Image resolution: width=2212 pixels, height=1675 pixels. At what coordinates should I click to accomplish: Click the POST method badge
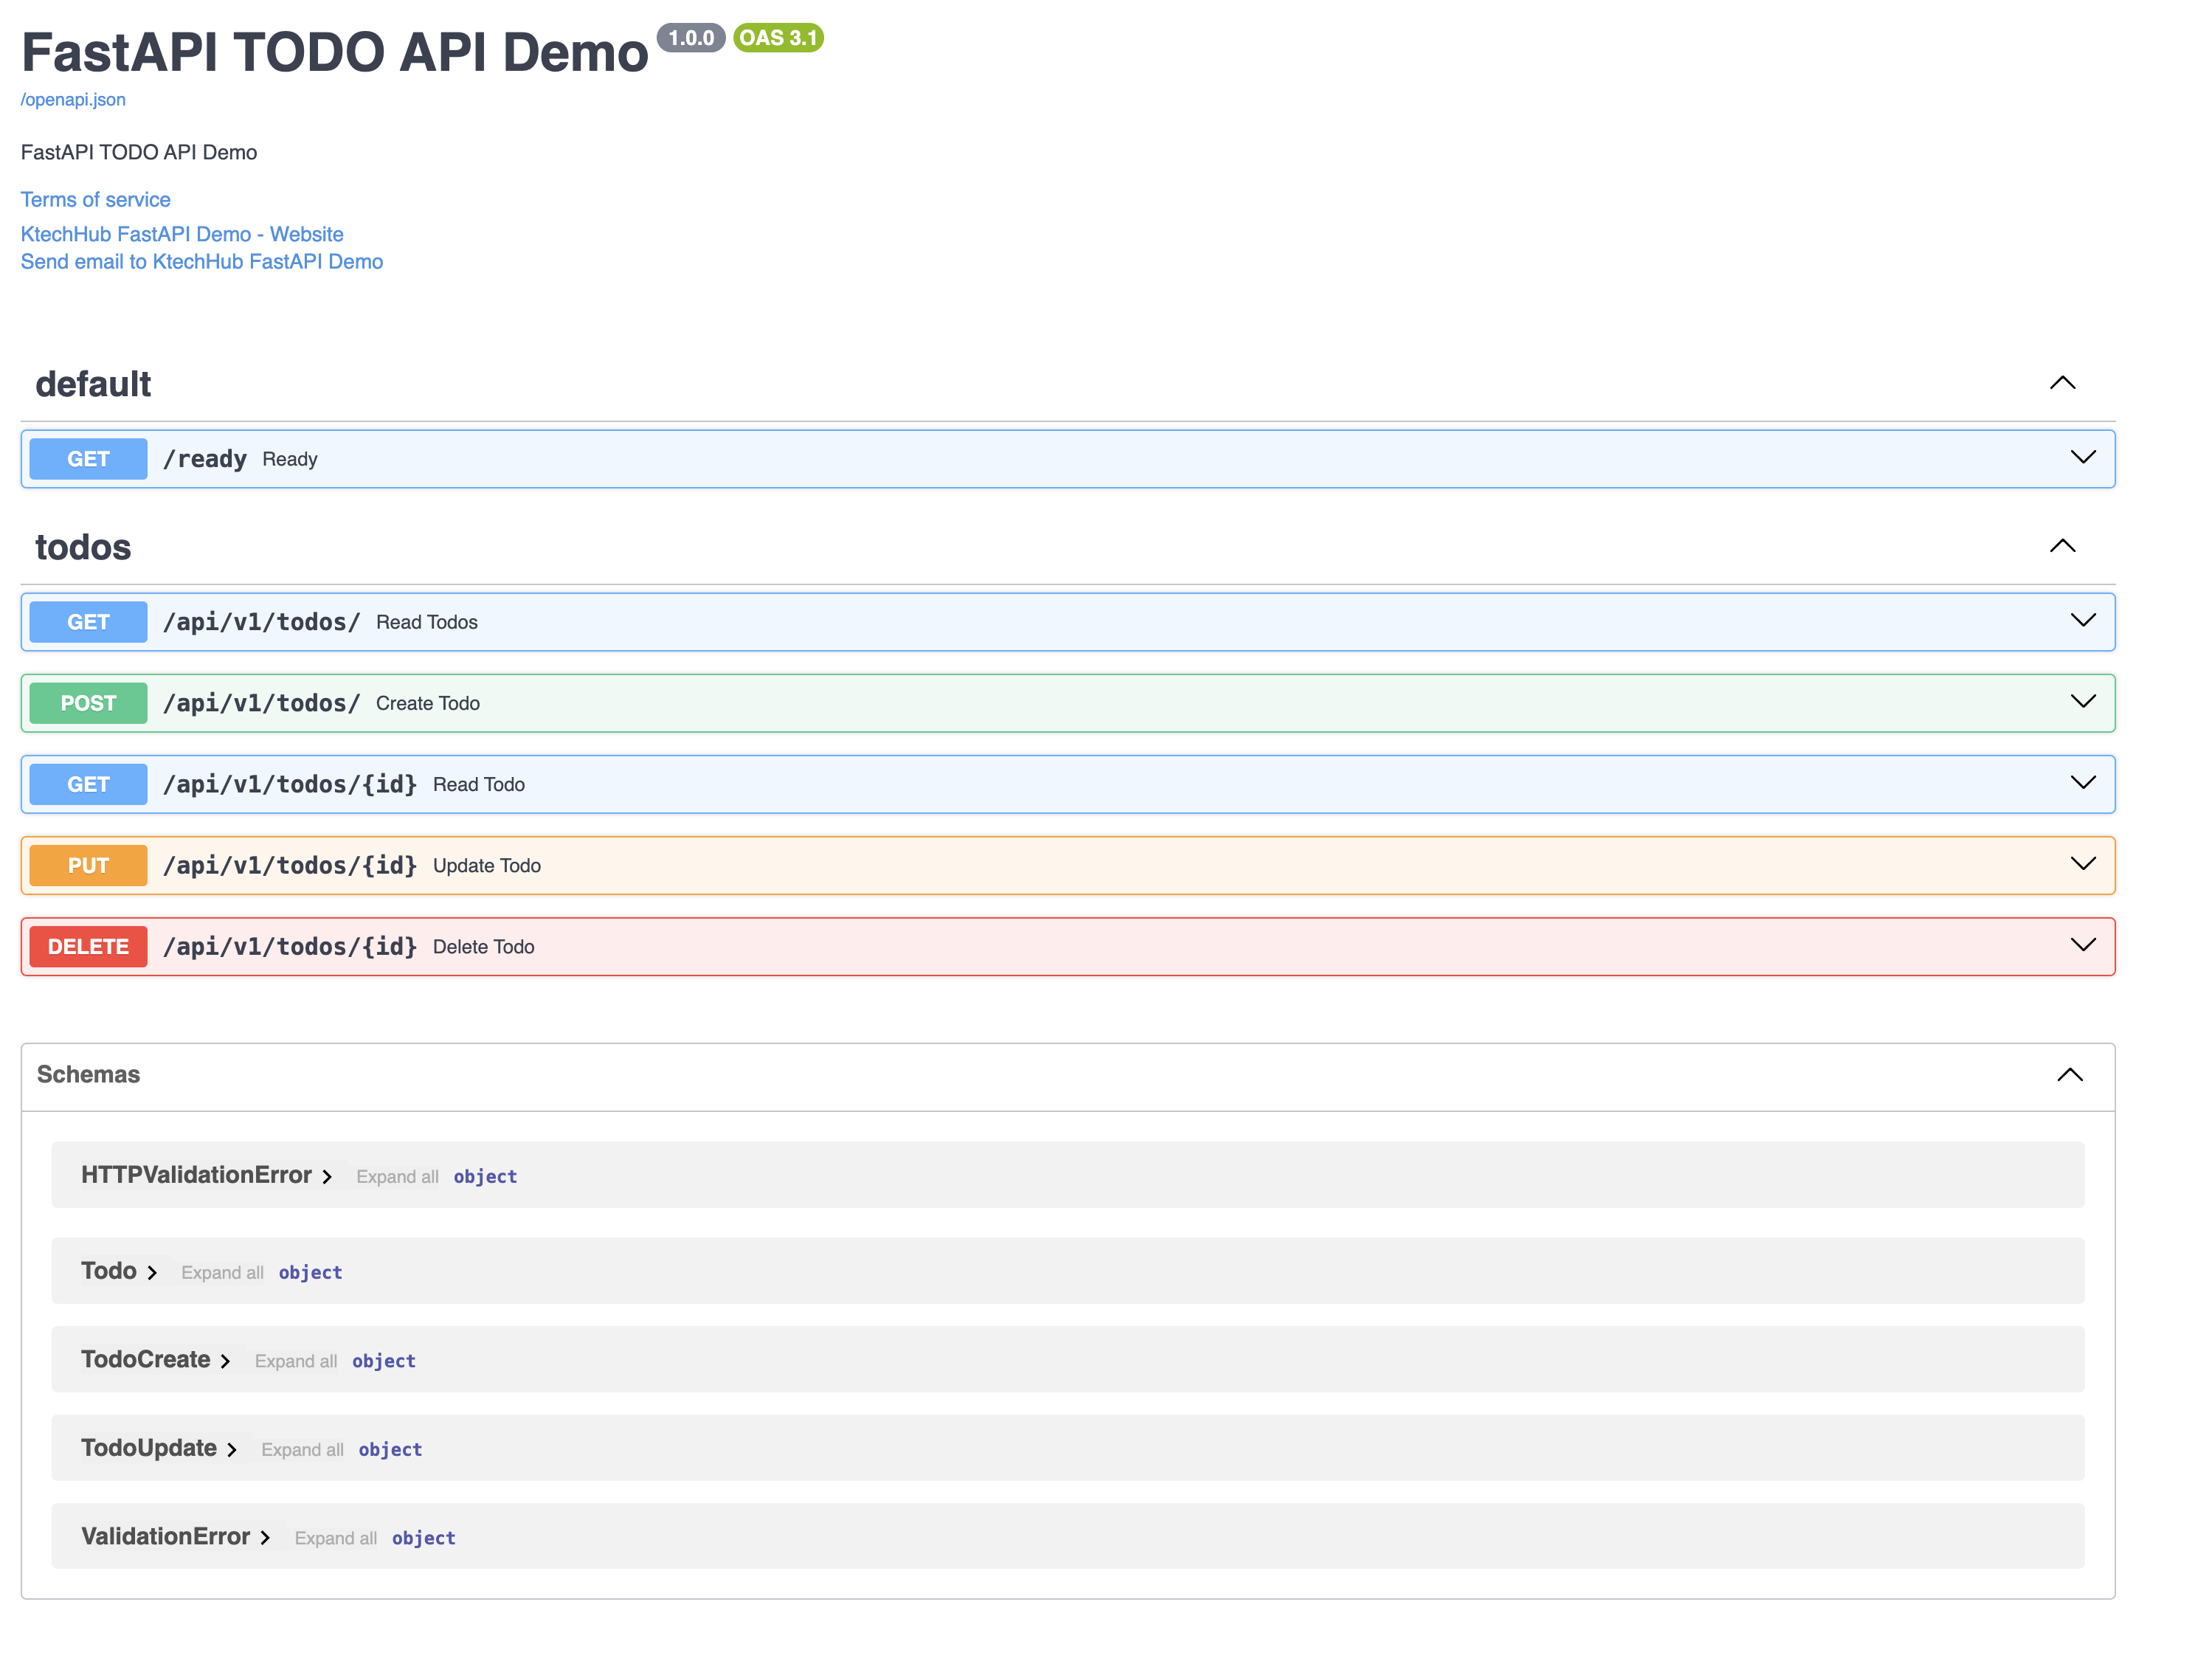point(88,703)
